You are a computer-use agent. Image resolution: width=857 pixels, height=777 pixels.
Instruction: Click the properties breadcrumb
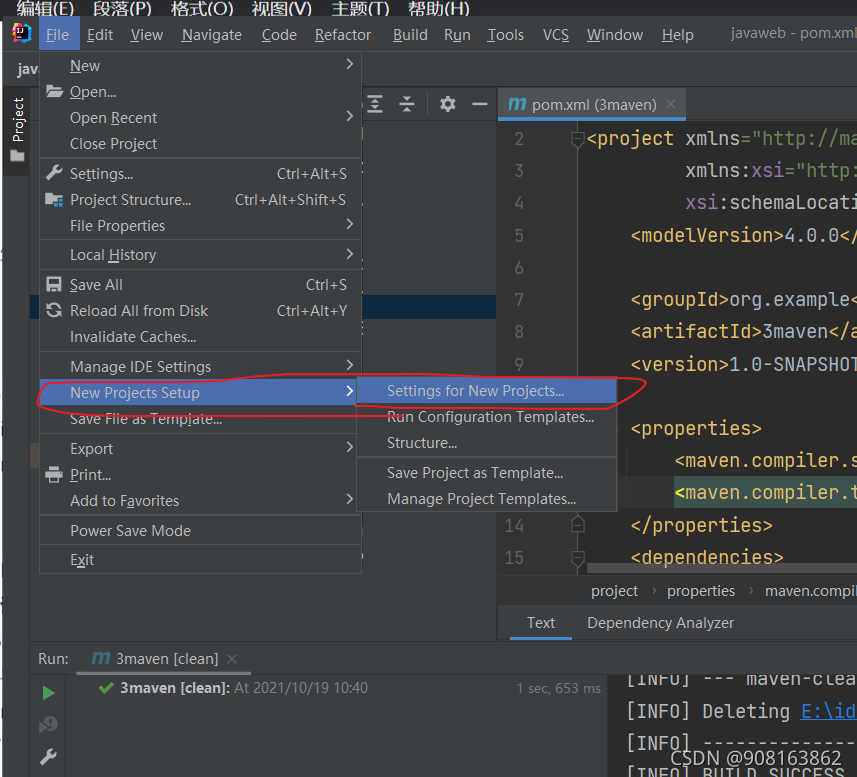pos(701,591)
